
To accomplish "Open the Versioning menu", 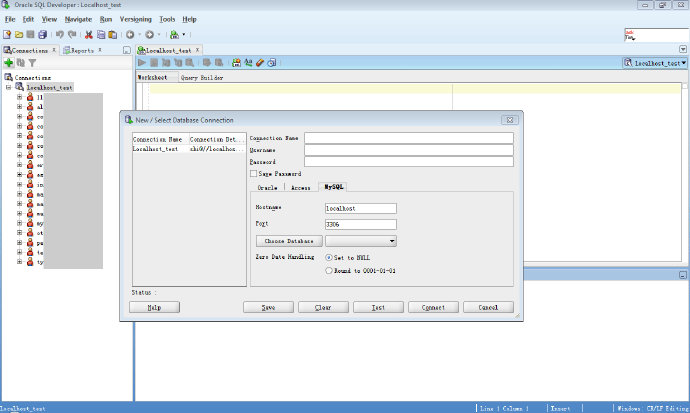I will point(136,19).
